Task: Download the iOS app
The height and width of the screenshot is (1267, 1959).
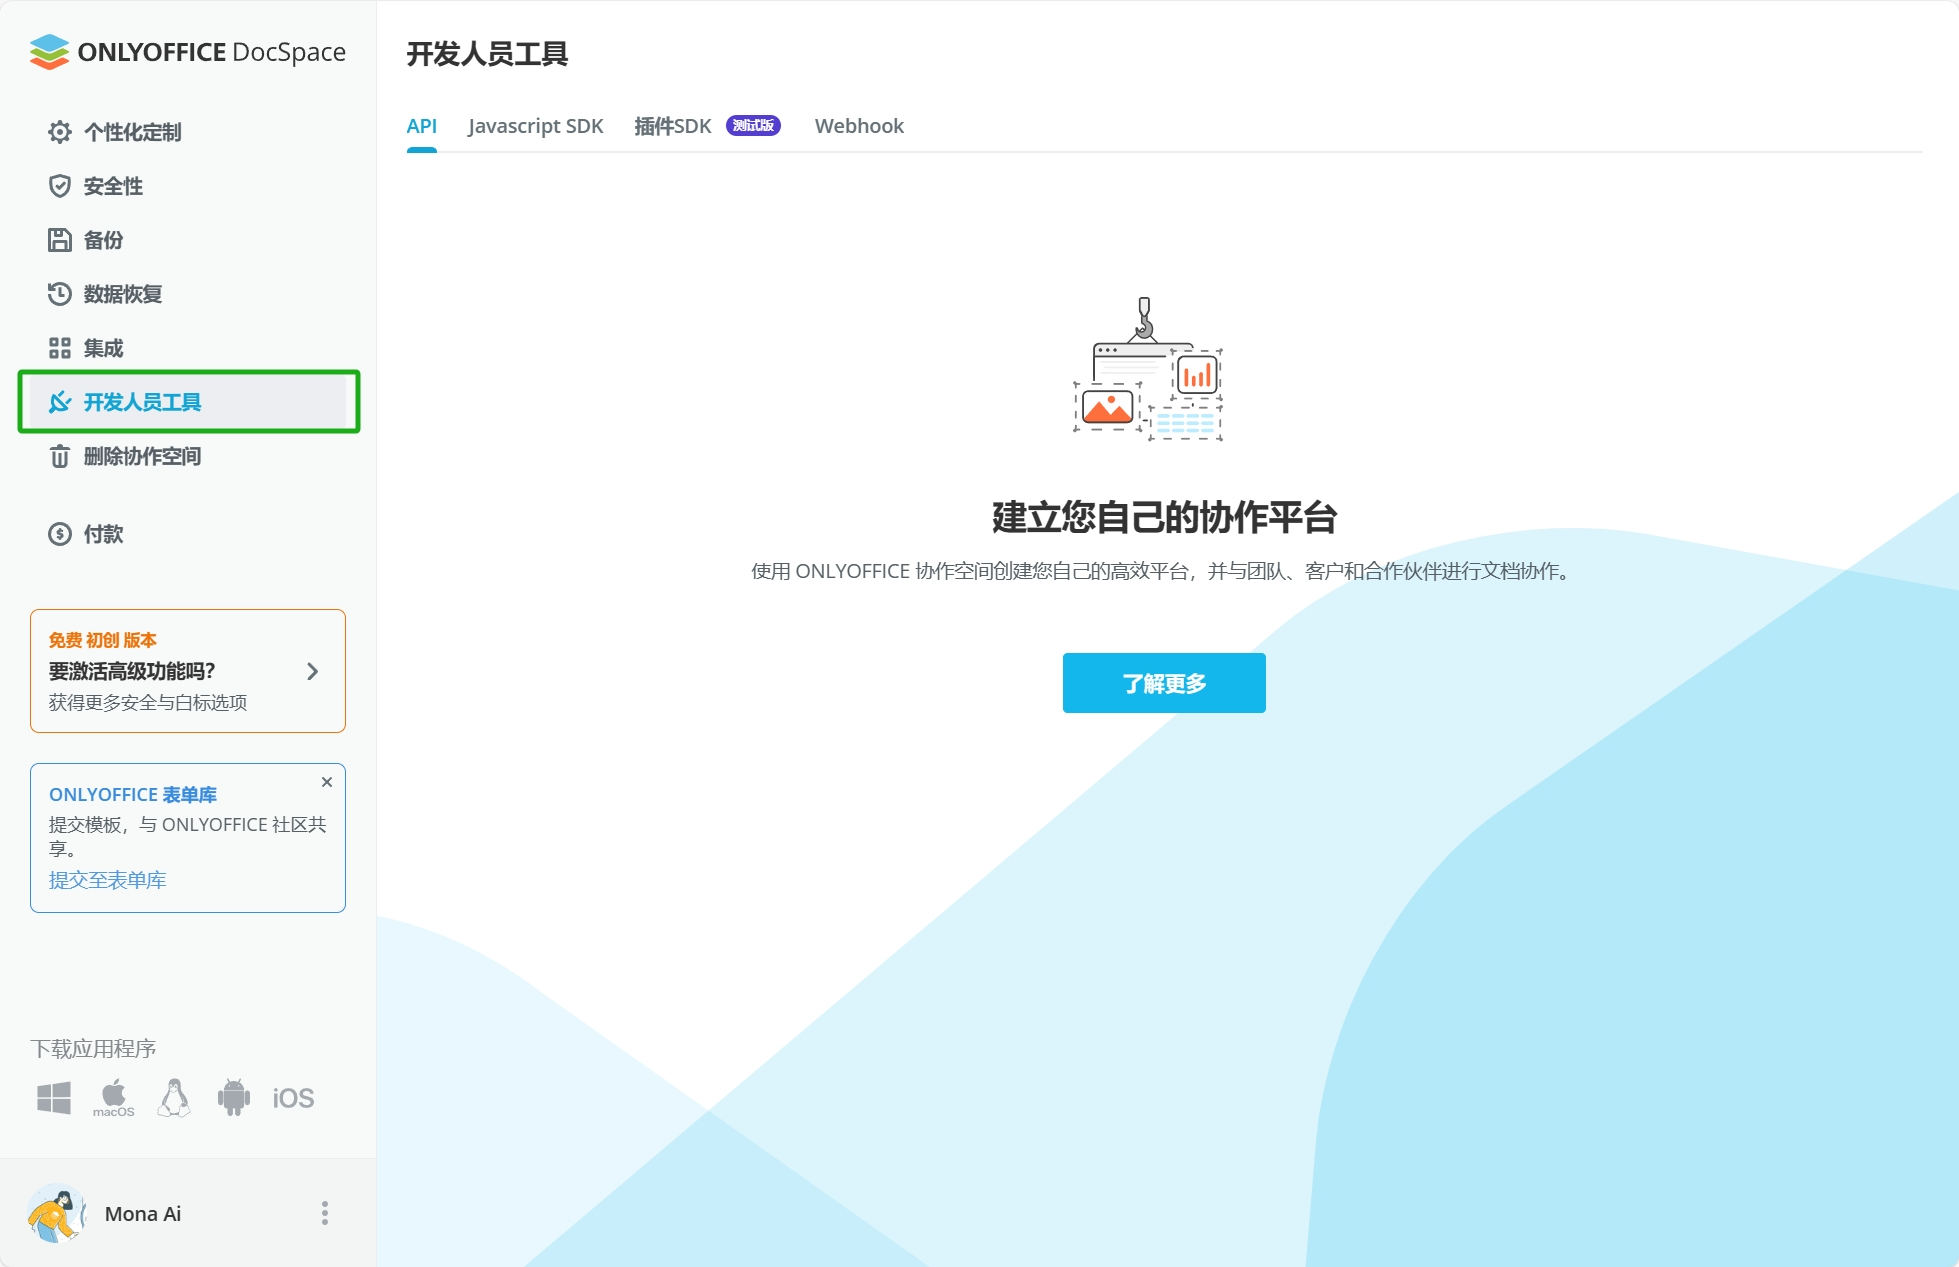Action: click(293, 1098)
